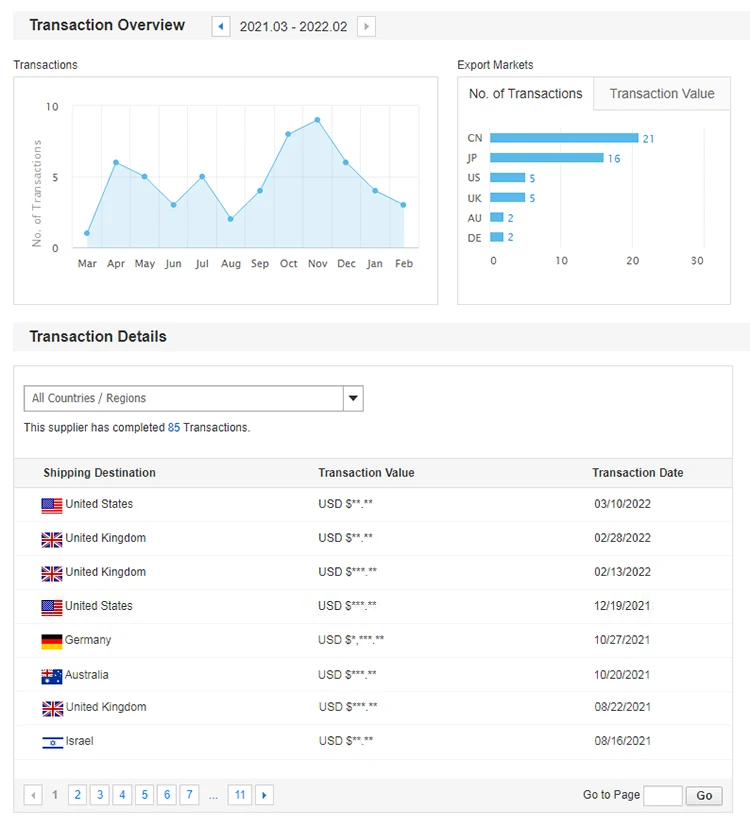Viewport: 750px width, 827px height.
Task: Click the Germany flag icon
Action: point(52,641)
